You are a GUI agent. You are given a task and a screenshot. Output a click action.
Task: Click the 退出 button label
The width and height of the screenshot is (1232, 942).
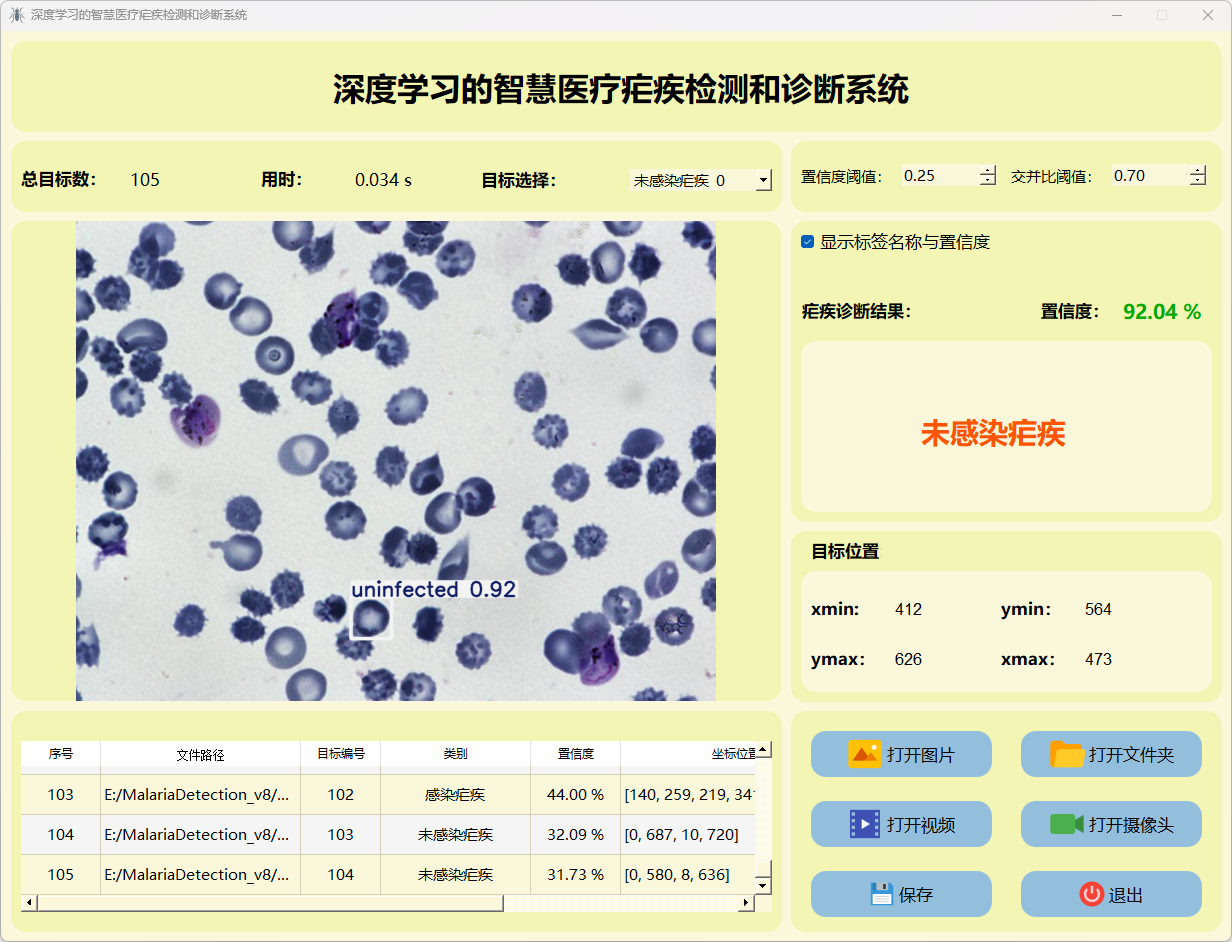(x=1126, y=895)
